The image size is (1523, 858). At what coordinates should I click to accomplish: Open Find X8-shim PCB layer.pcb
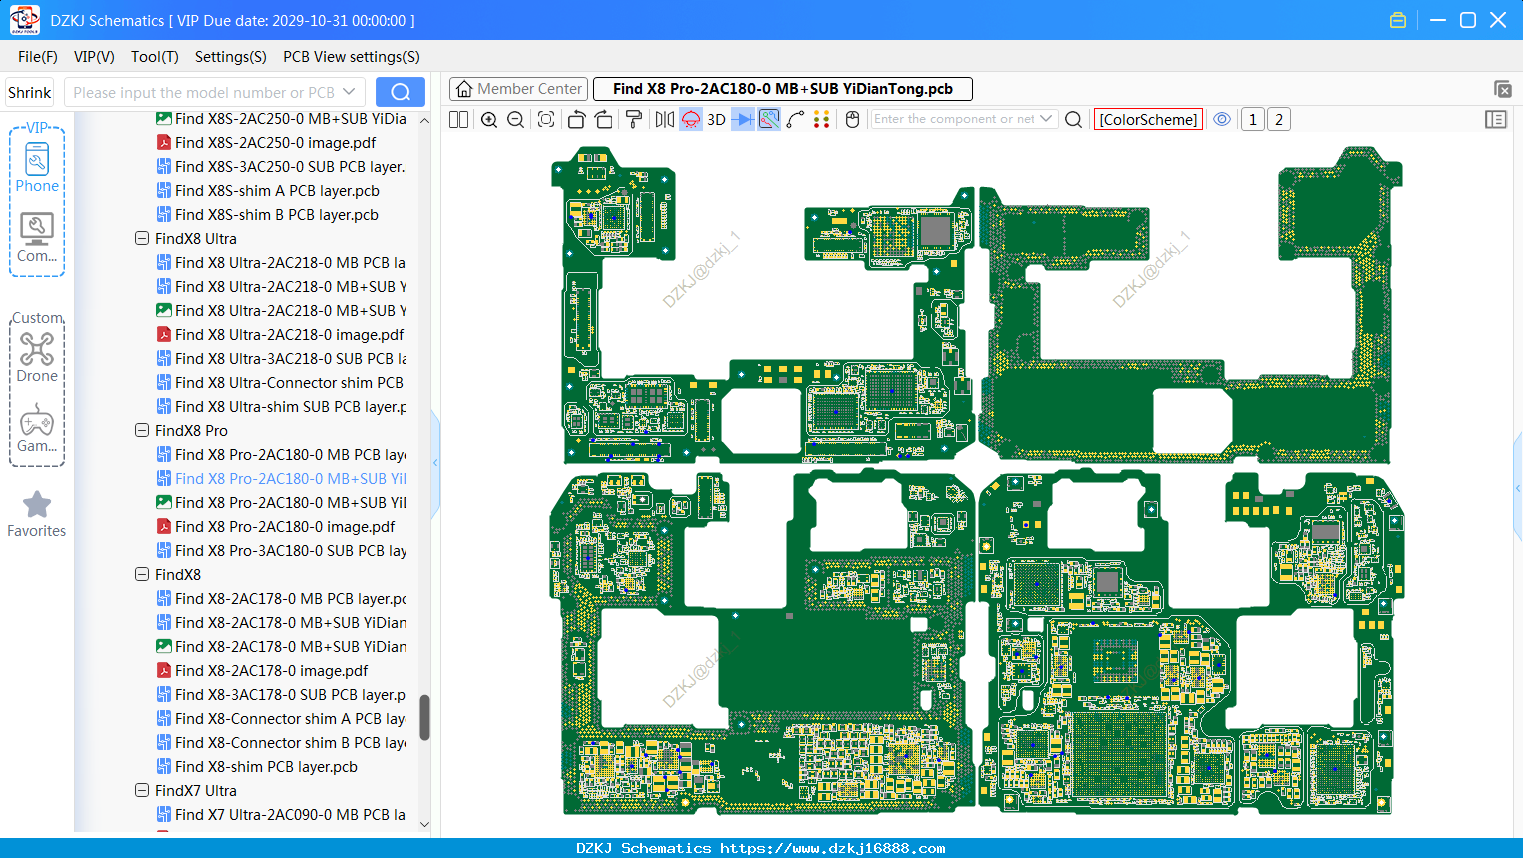(x=257, y=767)
